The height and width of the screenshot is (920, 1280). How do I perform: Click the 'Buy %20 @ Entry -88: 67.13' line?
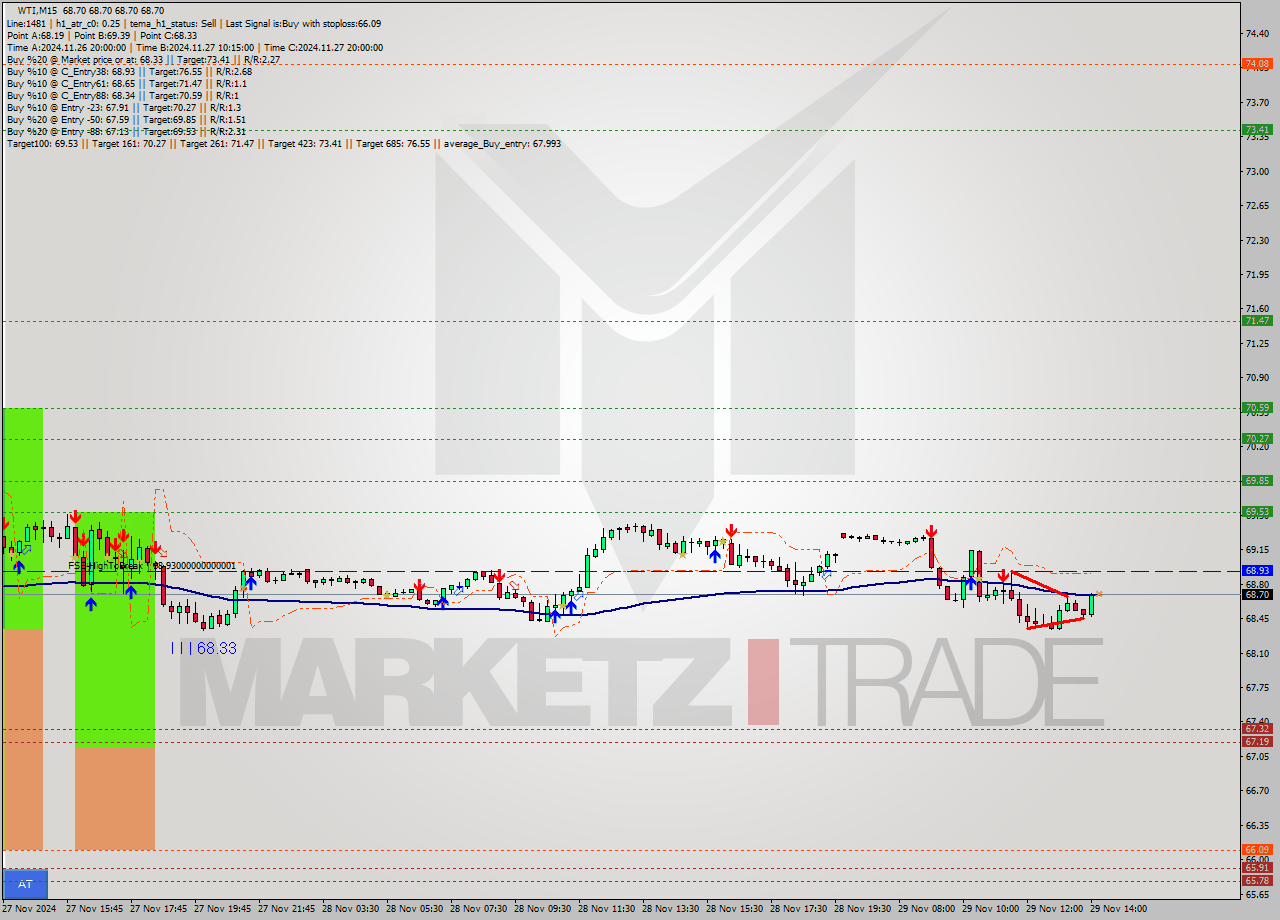click(x=126, y=131)
